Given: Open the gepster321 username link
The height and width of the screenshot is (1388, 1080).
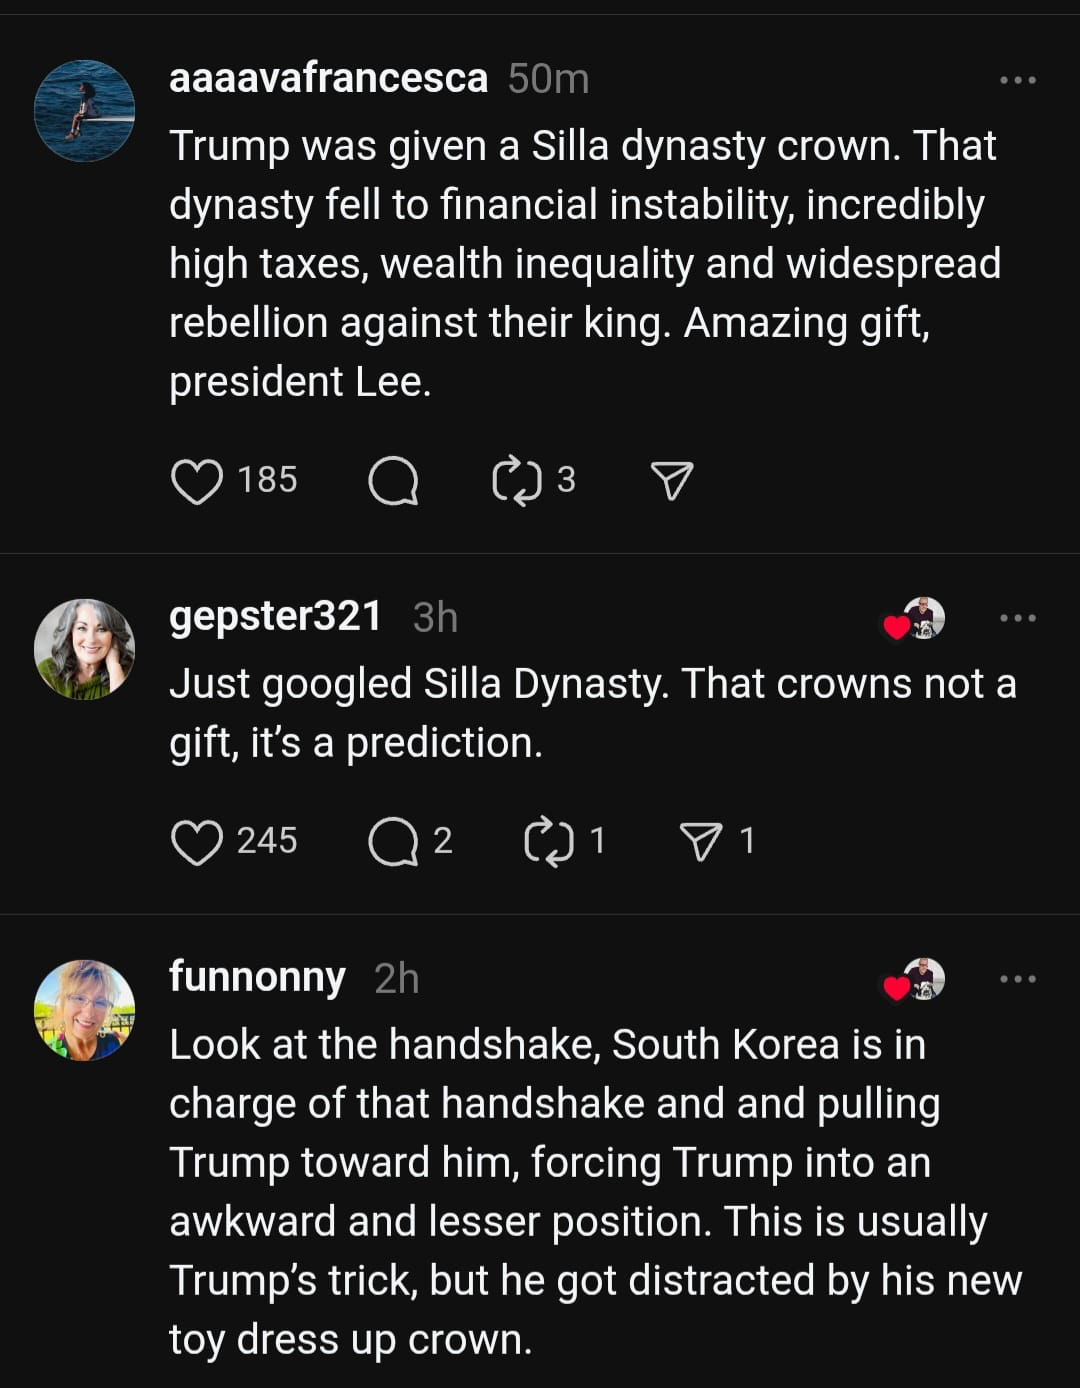Looking at the screenshot, I should click(x=275, y=617).
